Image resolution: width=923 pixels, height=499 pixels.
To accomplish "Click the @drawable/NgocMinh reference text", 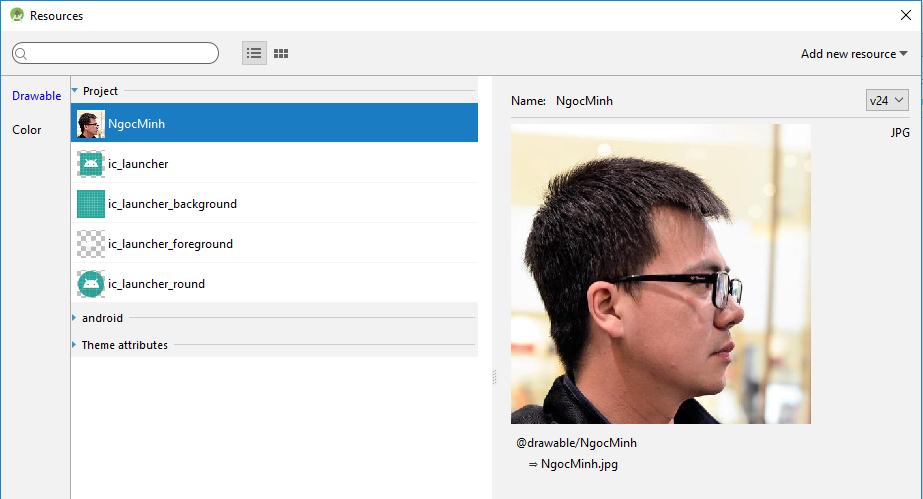I will point(577,443).
